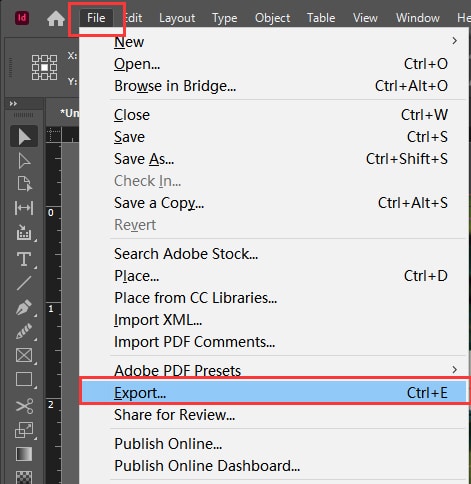The width and height of the screenshot is (471, 484).
Task: Open the Layout menu
Action: (177, 18)
